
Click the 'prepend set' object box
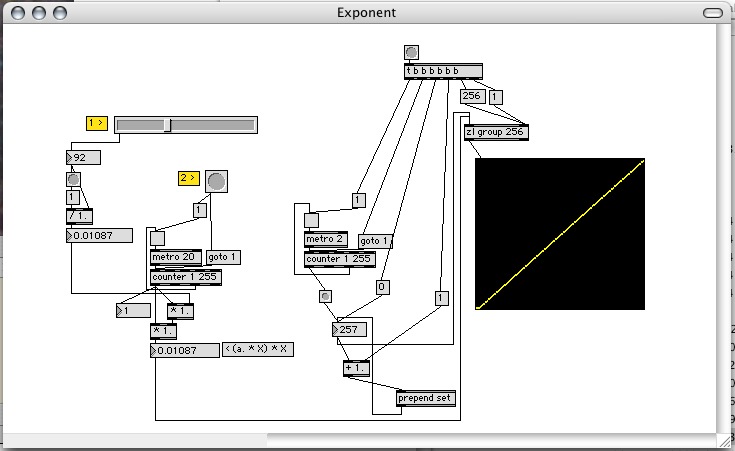(x=426, y=398)
